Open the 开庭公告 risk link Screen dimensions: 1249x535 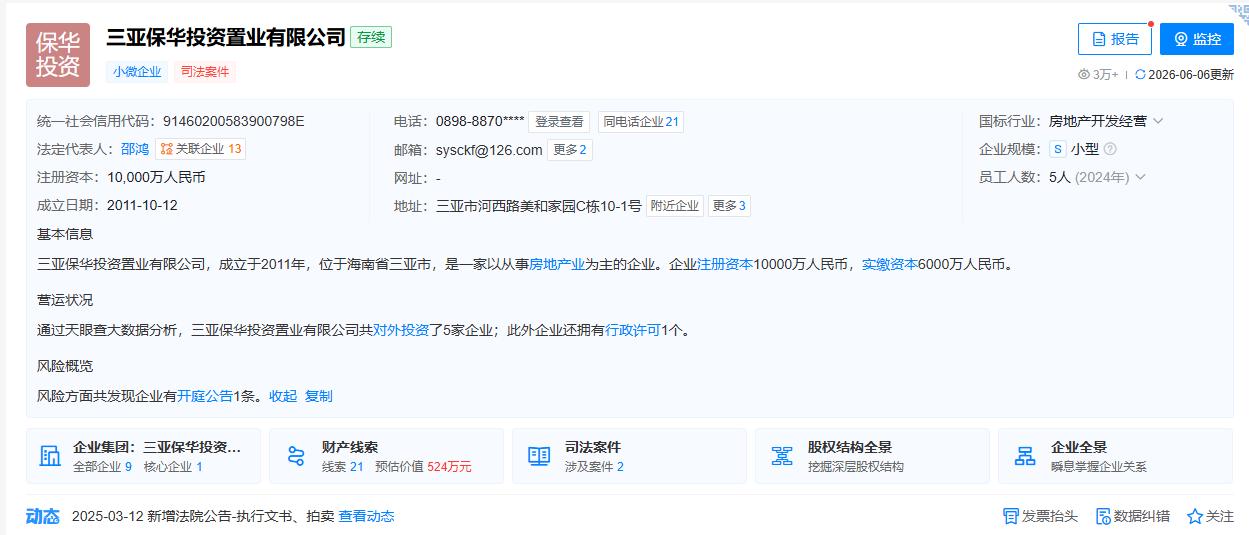(x=205, y=396)
